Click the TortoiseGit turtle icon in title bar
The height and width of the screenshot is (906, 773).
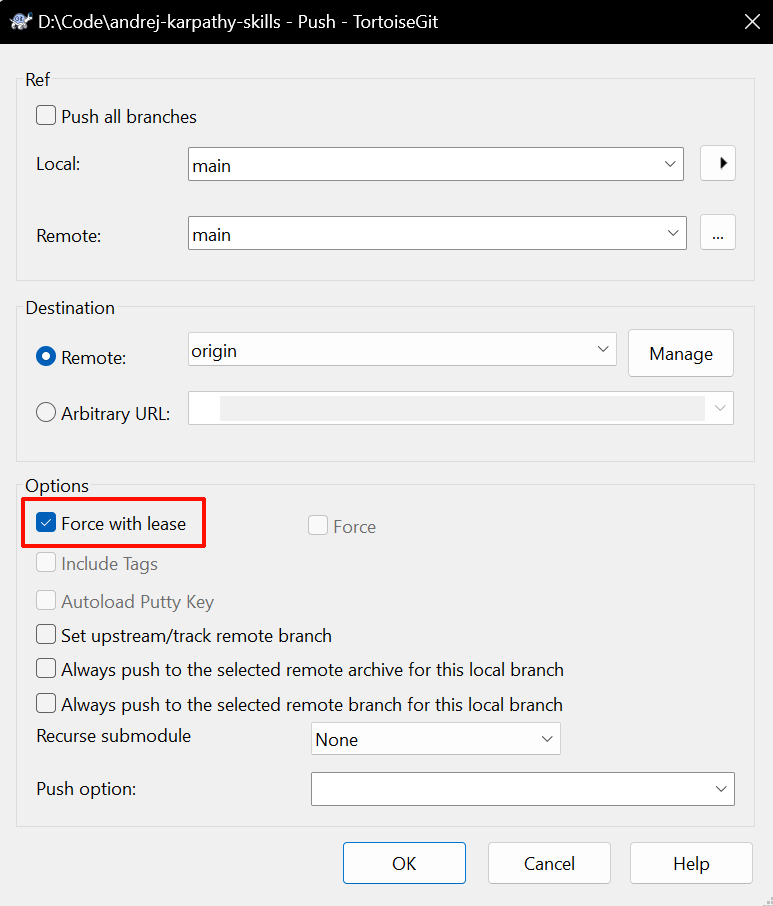pyautogui.click(x=21, y=22)
